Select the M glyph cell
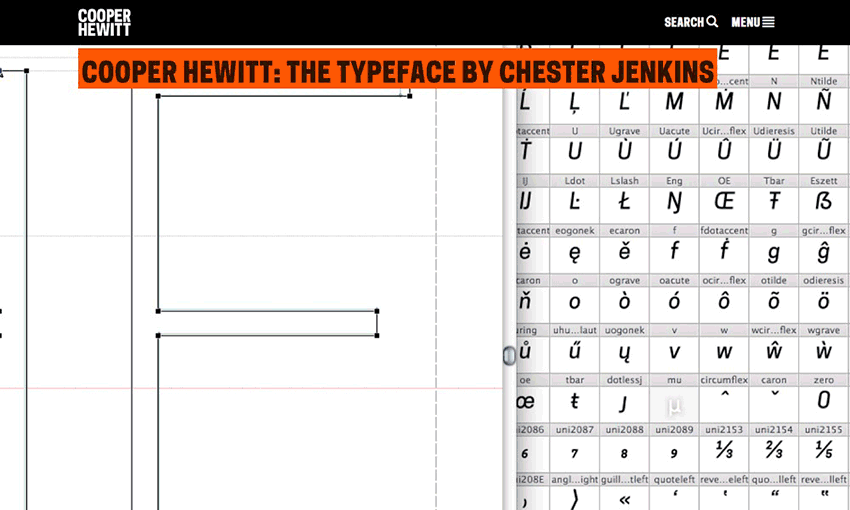 (x=674, y=101)
